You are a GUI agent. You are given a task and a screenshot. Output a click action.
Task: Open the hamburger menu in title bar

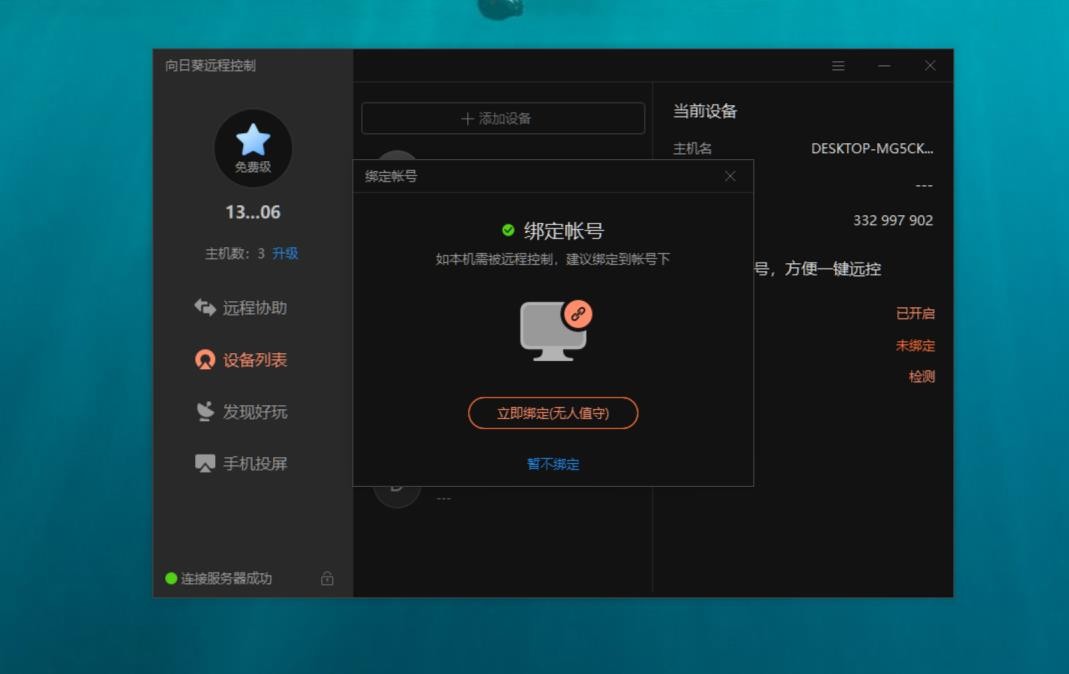click(x=838, y=65)
